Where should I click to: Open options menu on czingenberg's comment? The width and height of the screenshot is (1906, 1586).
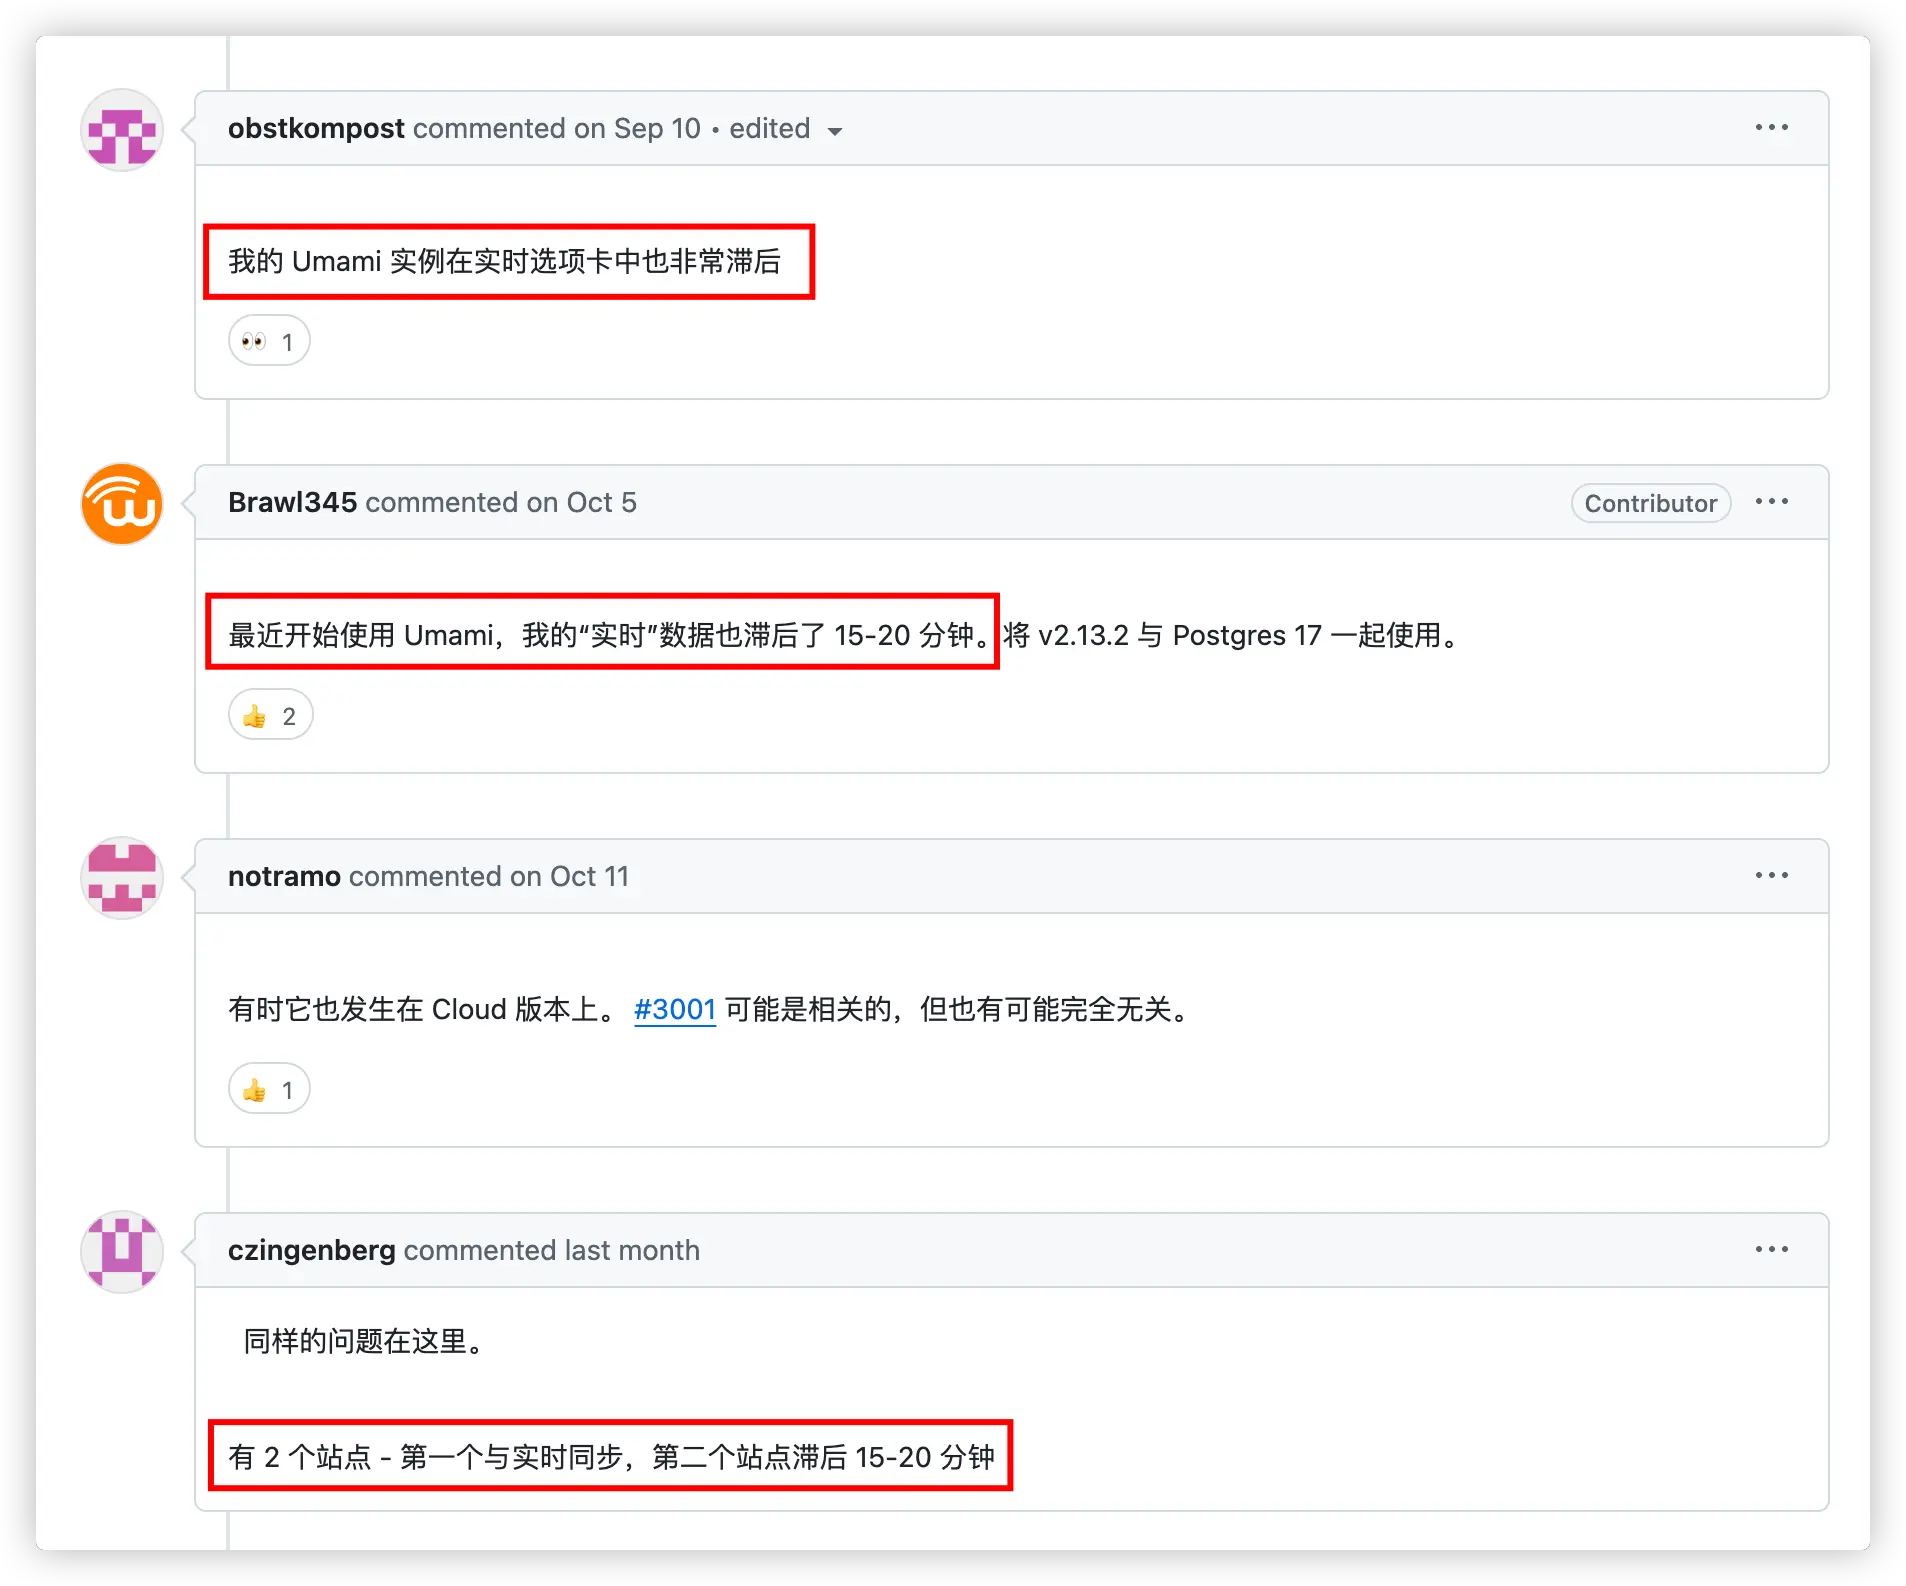(1771, 1250)
